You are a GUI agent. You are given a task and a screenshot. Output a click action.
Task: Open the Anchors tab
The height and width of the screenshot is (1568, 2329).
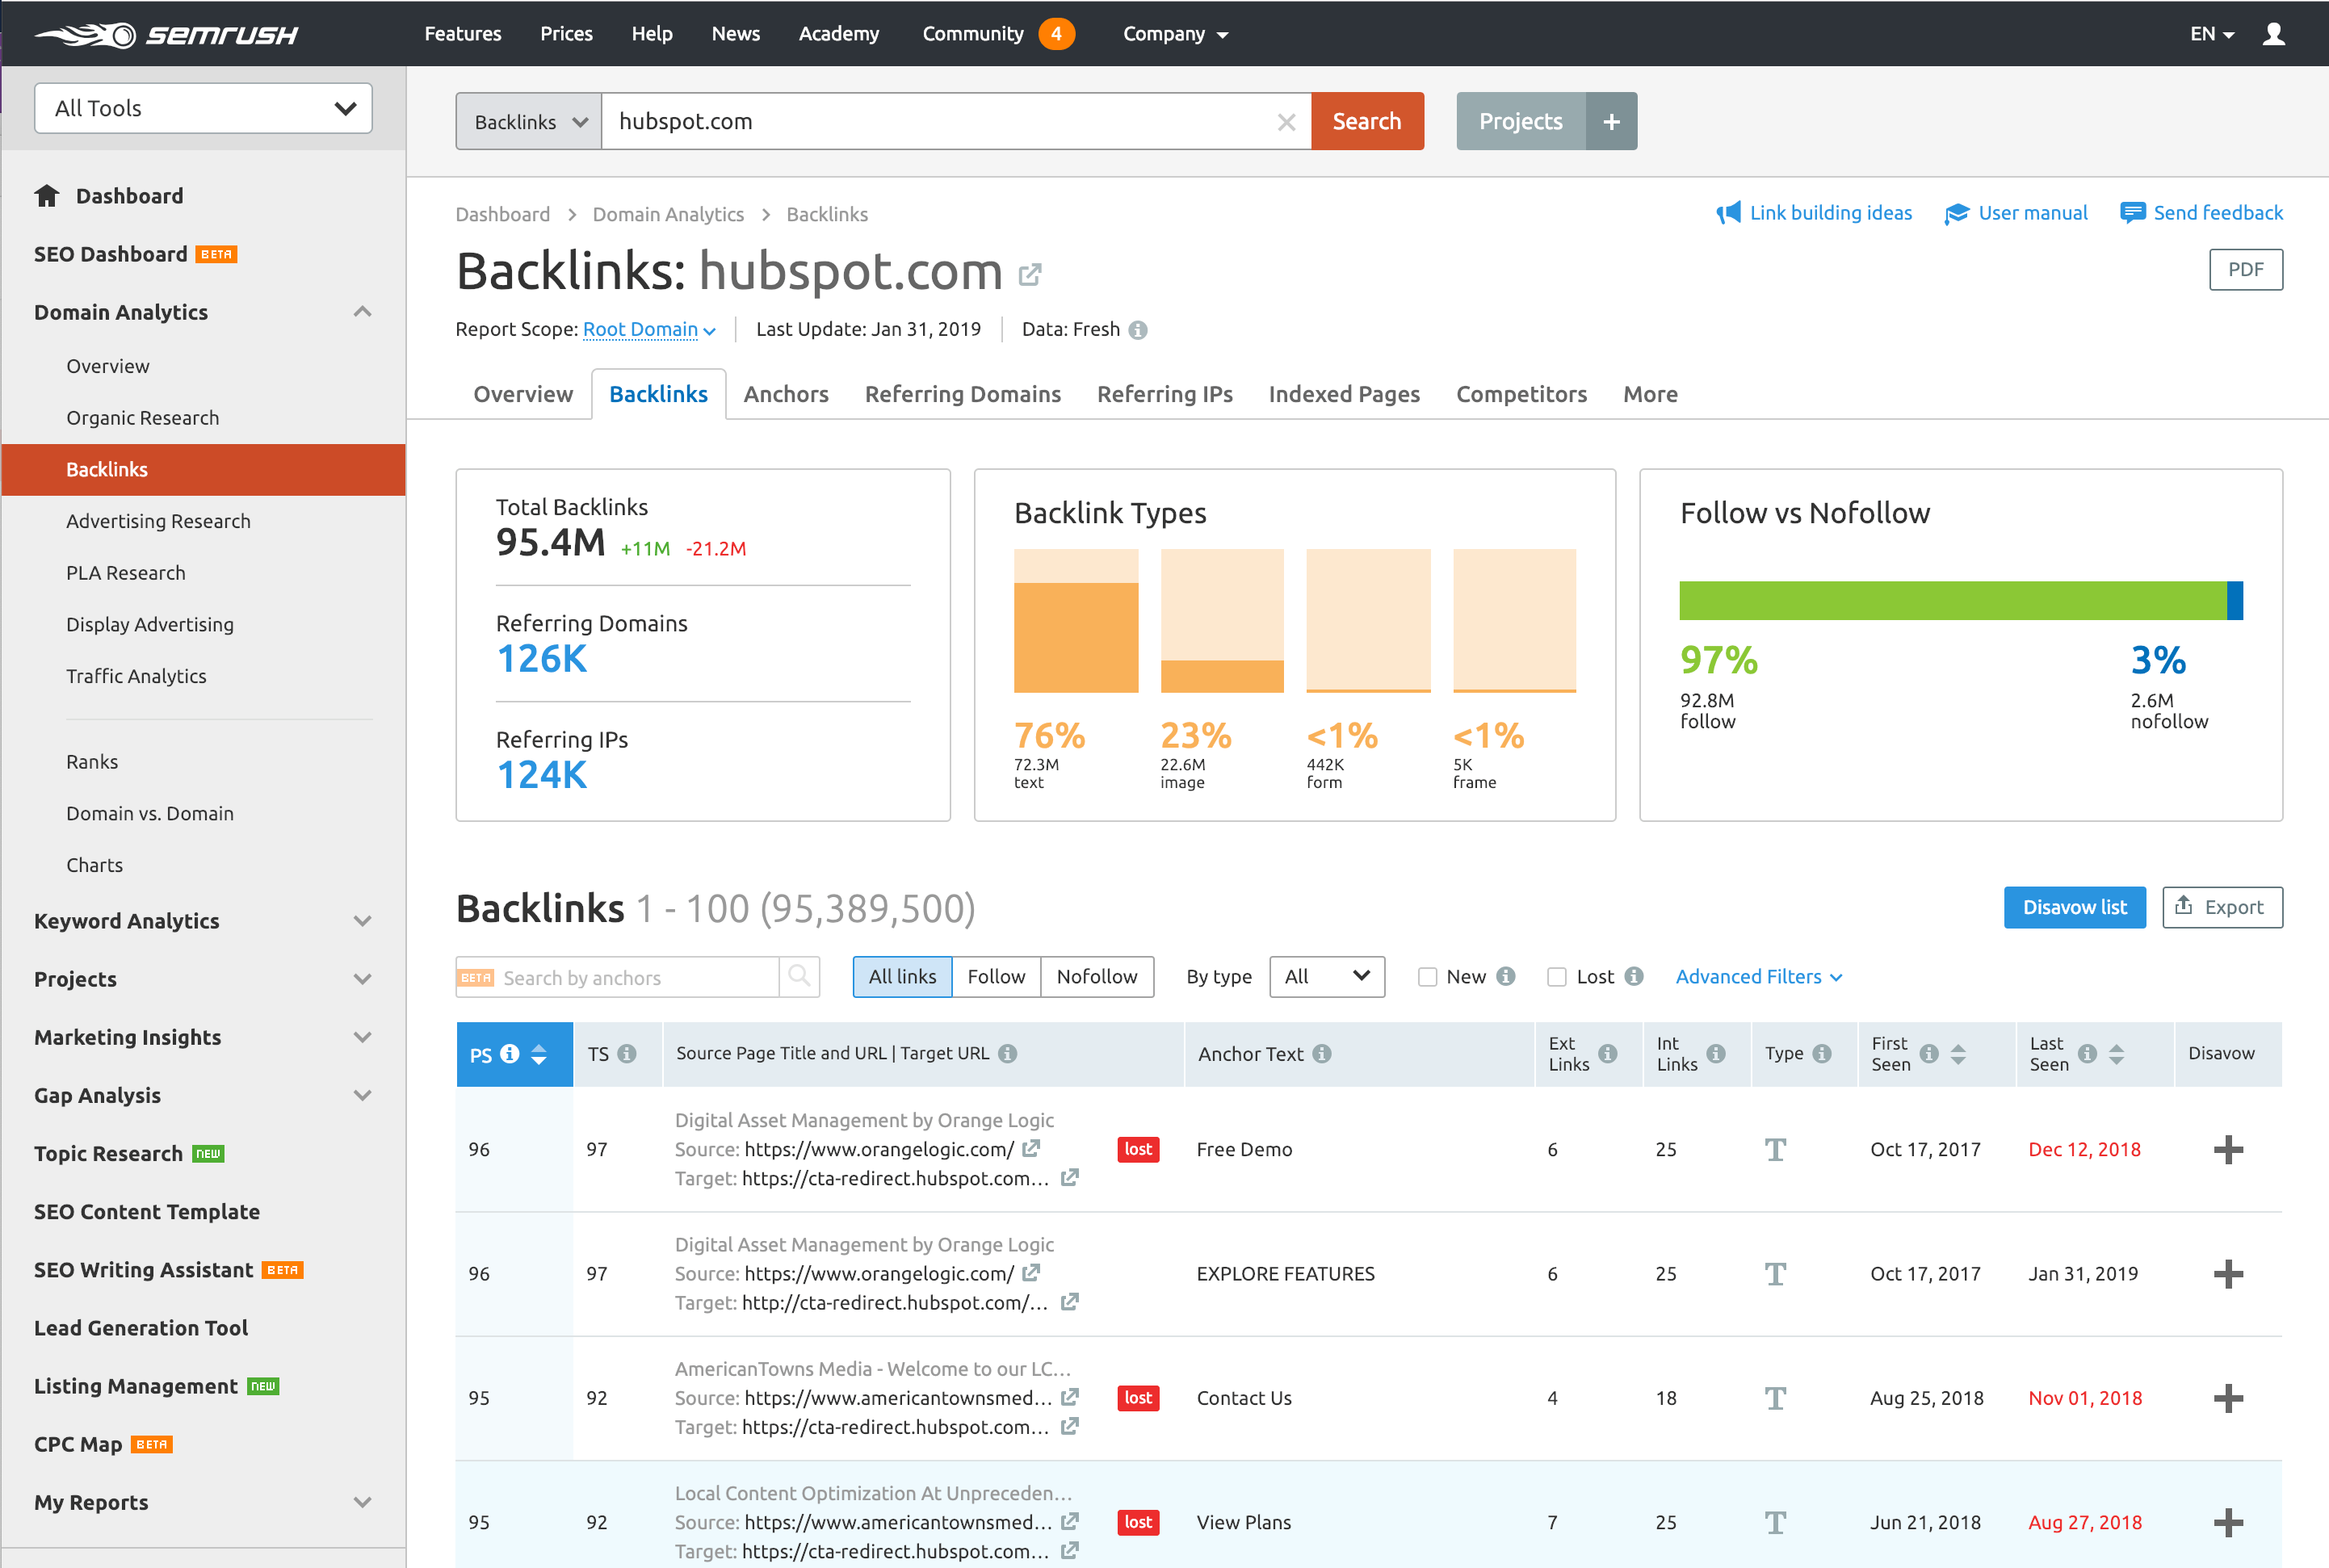coord(785,394)
